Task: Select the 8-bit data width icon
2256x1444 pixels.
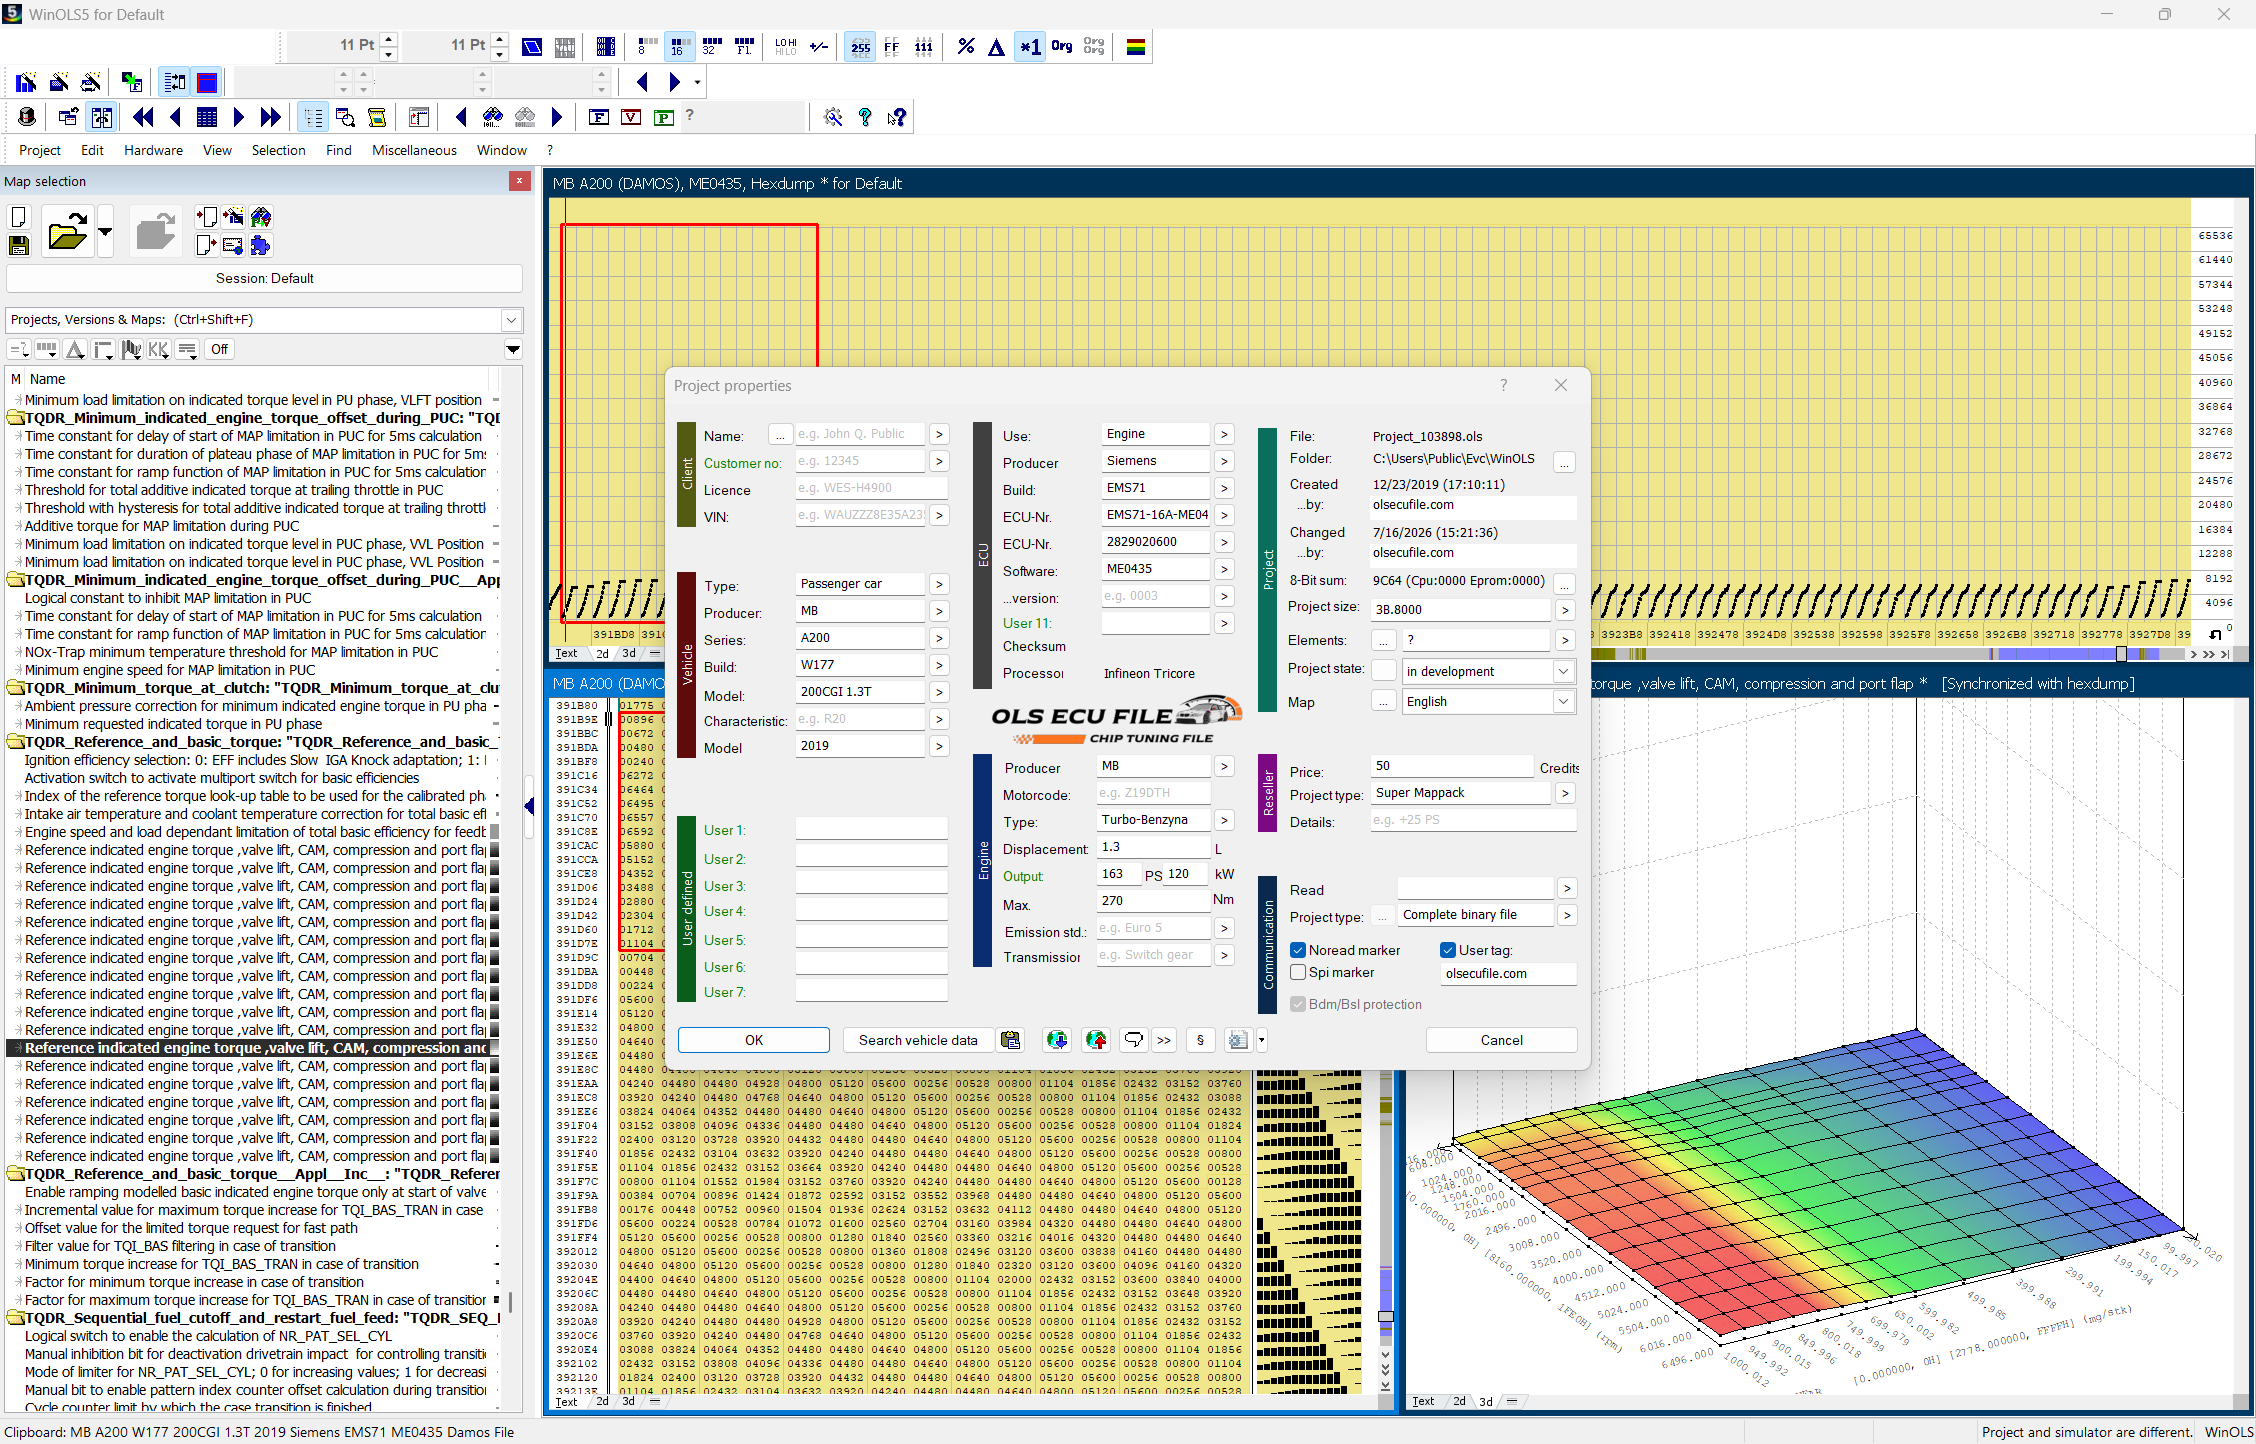Action: (647, 47)
